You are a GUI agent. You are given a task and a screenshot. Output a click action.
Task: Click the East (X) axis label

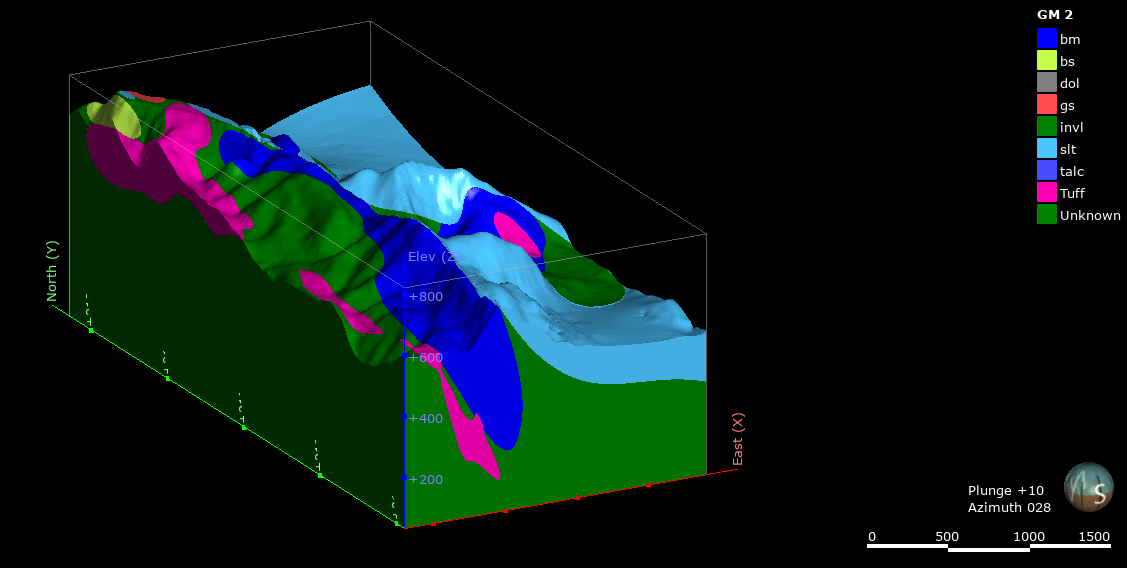pos(738,439)
